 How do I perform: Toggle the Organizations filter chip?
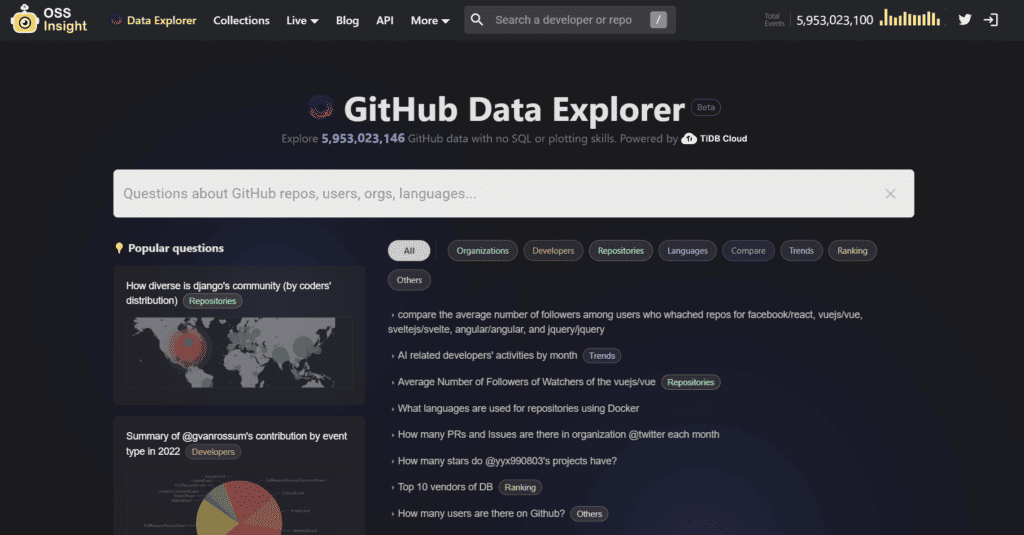tap(483, 251)
